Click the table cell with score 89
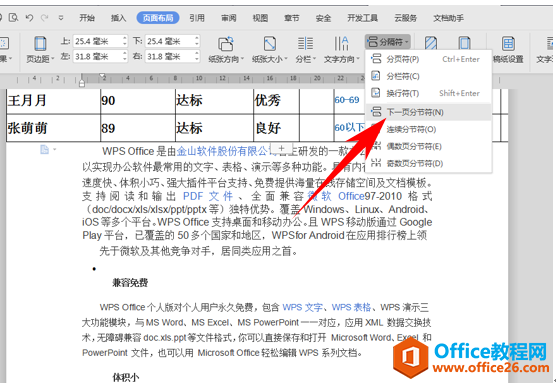Image resolution: width=556 pixels, height=385 pixels. pos(138,128)
